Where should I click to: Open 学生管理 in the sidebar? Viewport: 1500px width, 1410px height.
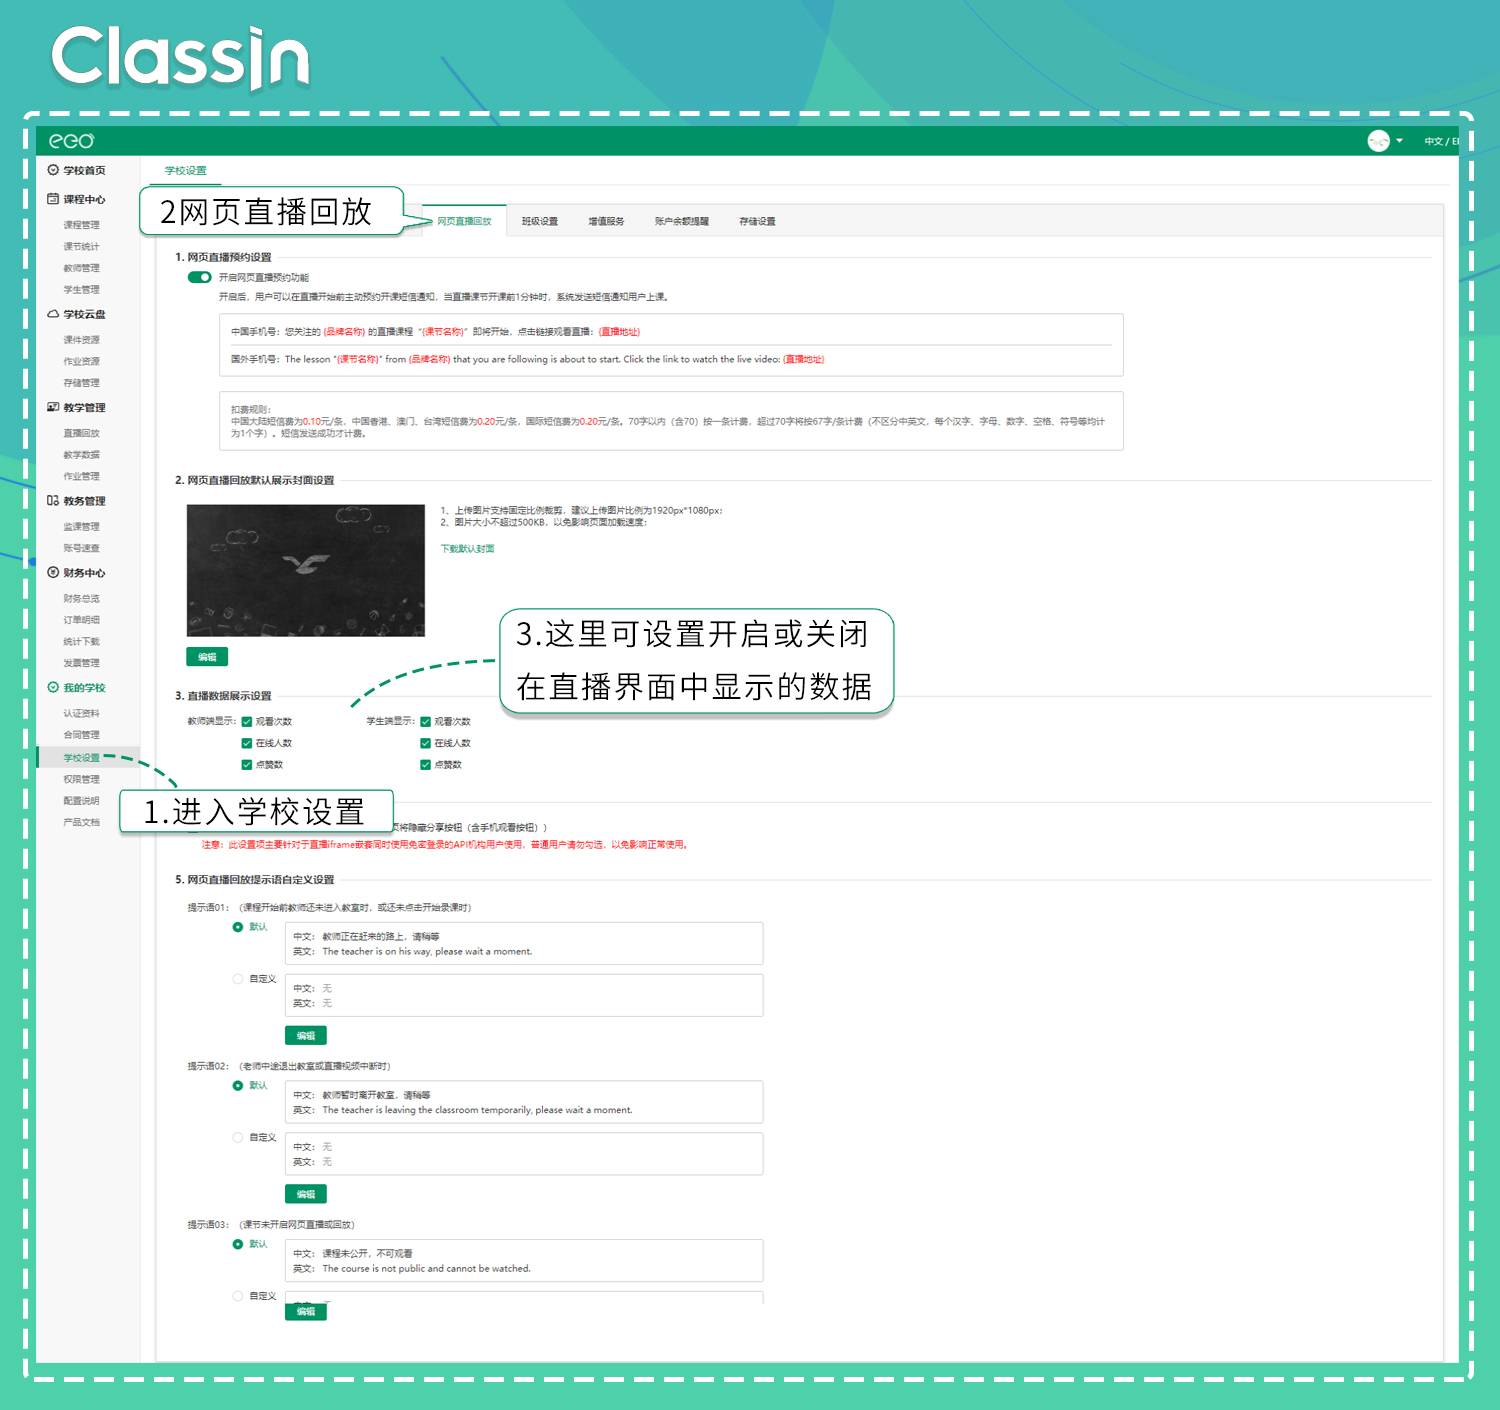coord(81,290)
